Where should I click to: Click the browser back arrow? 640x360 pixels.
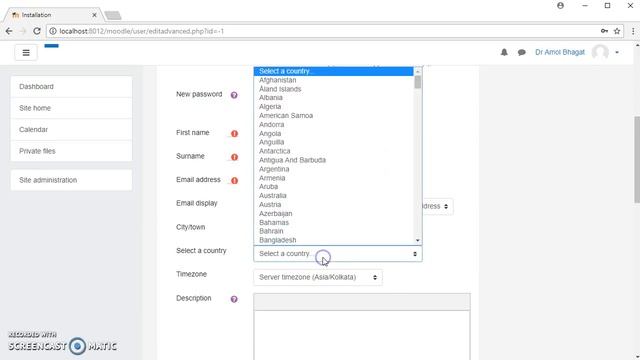pyautogui.click(x=9, y=31)
